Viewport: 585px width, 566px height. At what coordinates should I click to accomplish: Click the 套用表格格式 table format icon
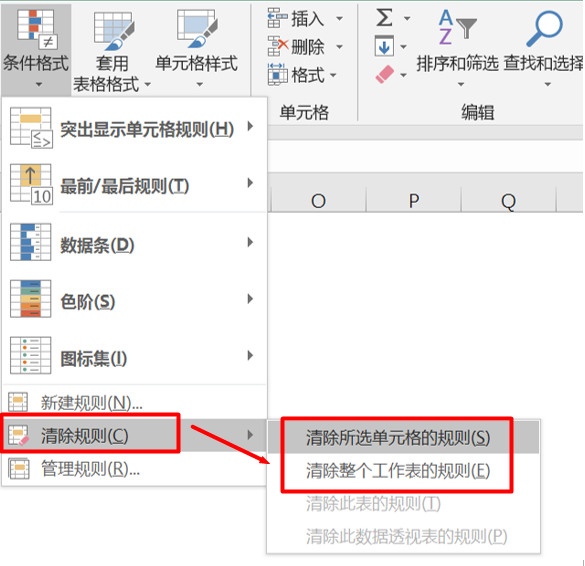click(114, 31)
